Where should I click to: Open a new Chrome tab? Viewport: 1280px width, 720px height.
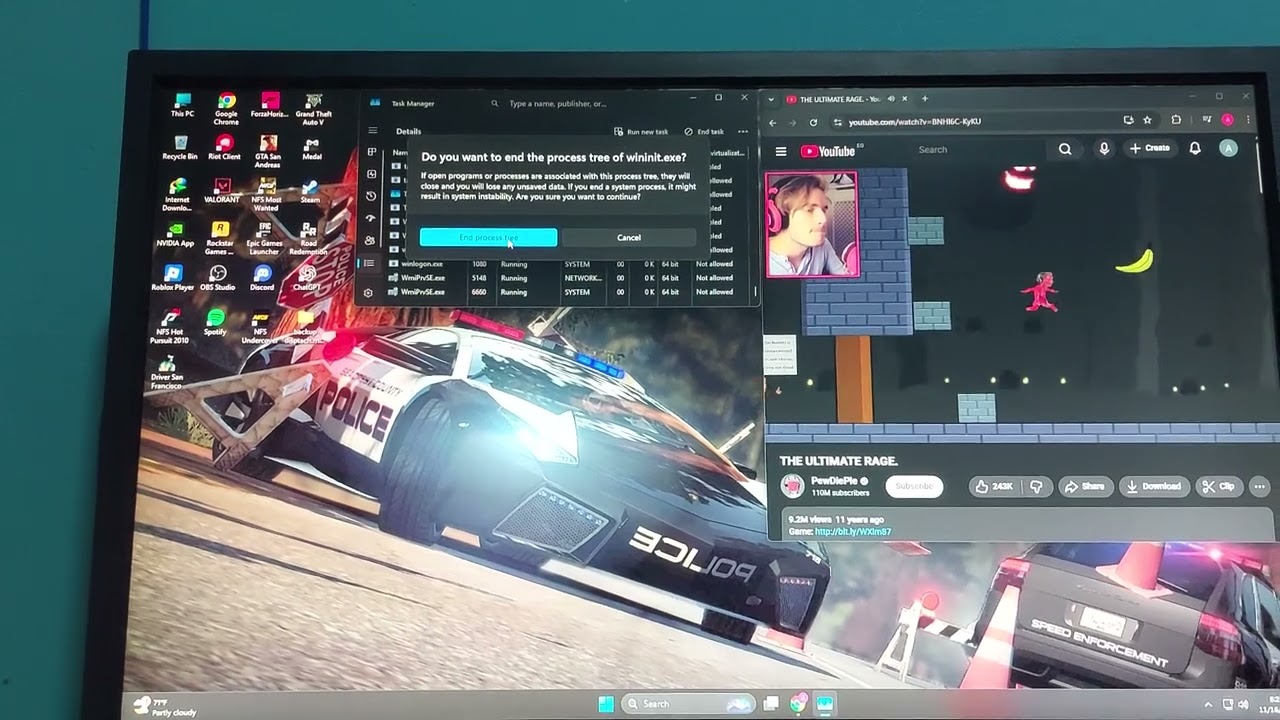pyautogui.click(x=925, y=99)
